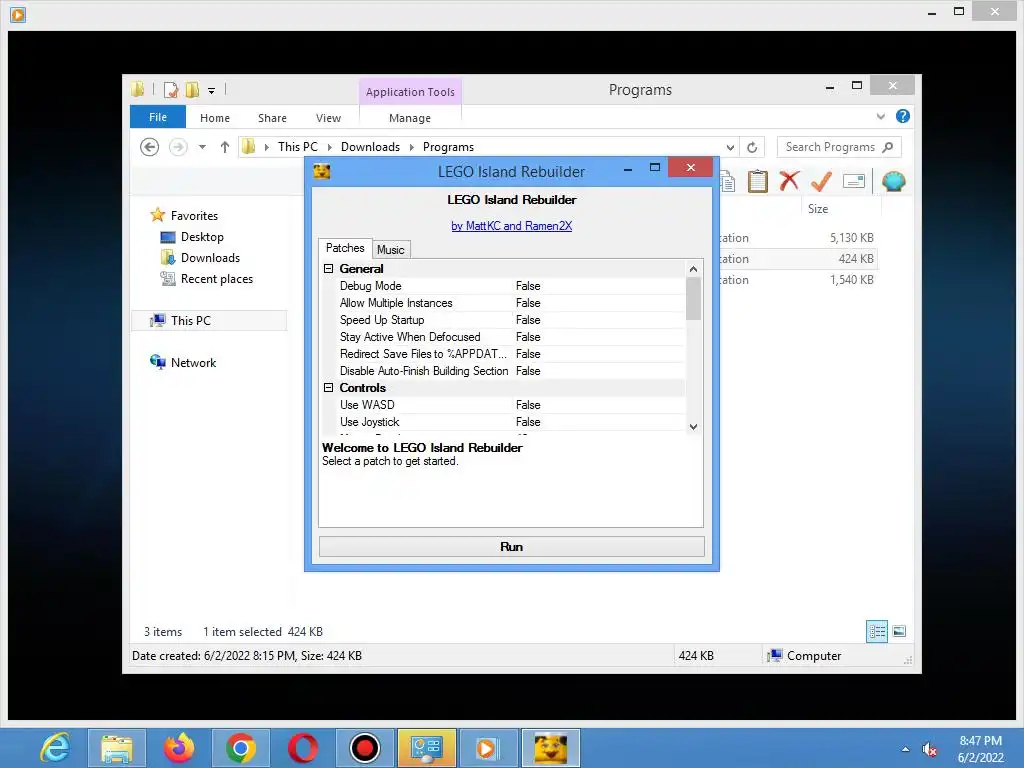The image size is (1024, 768).
Task: Click This PC in the address breadcrumb
Action: pyautogui.click(x=298, y=147)
